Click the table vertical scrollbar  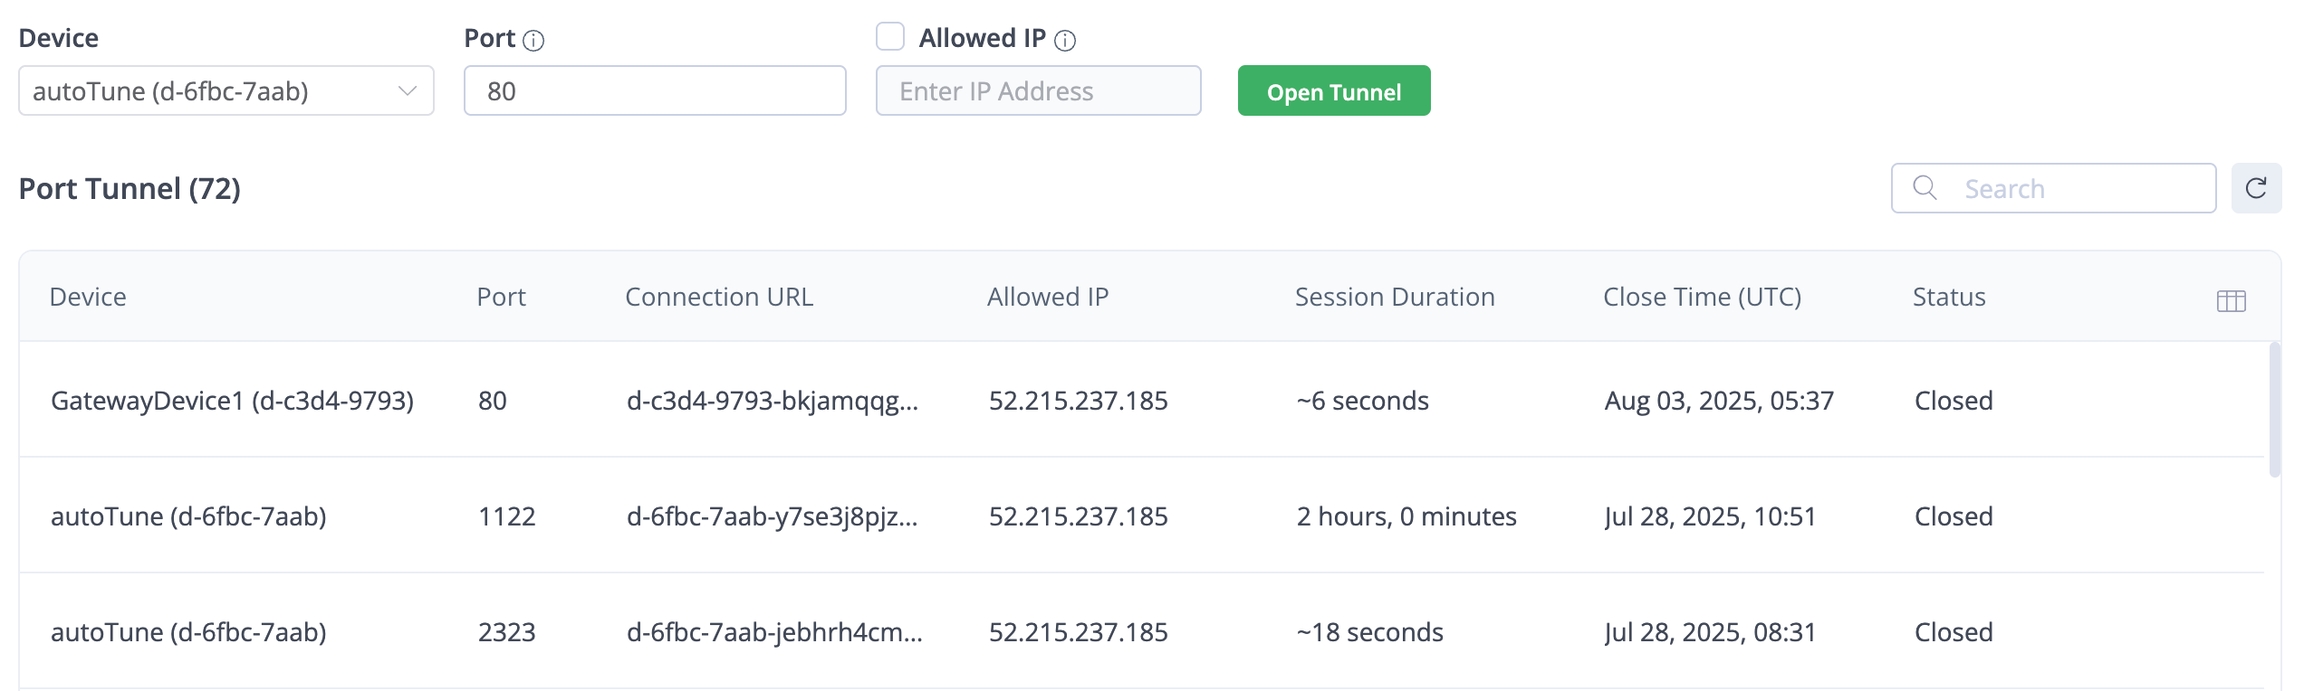2274,410
